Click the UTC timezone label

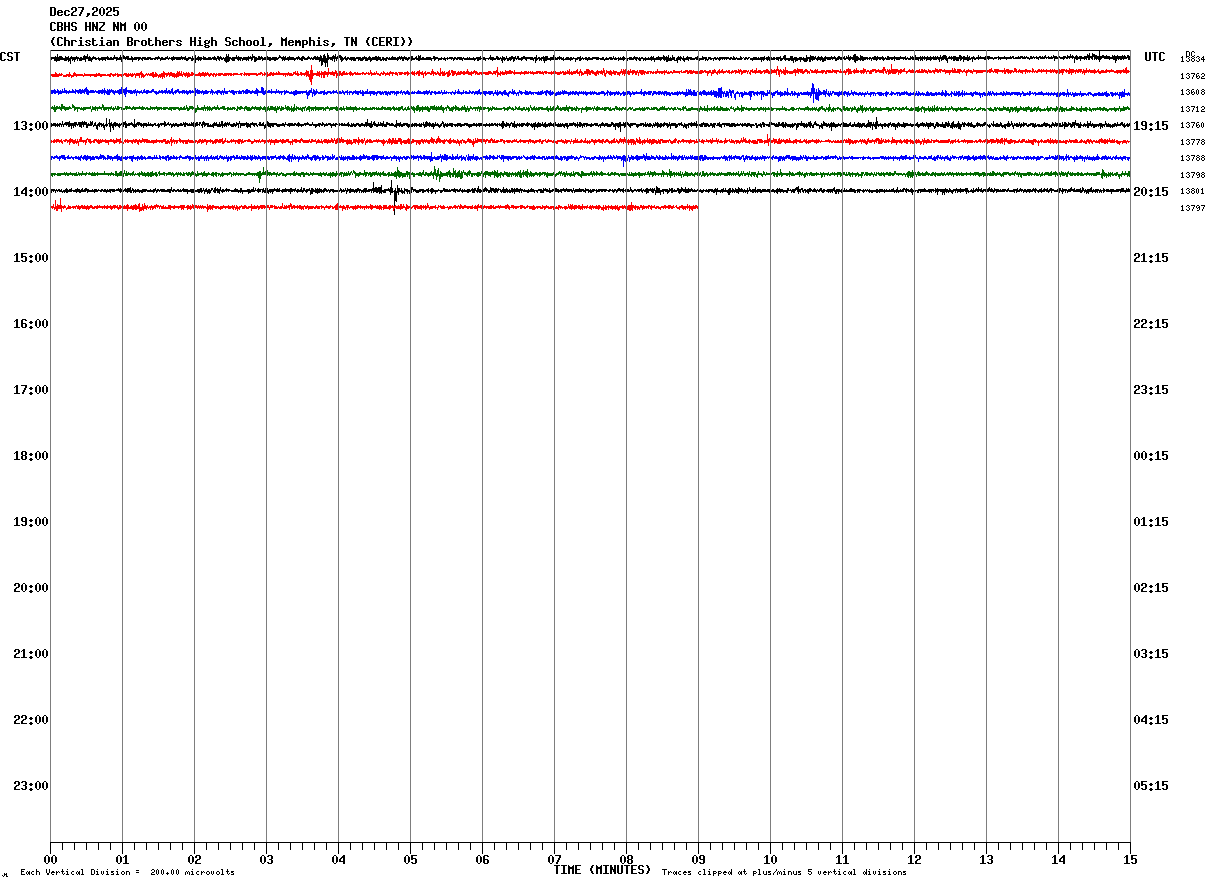1155,57
